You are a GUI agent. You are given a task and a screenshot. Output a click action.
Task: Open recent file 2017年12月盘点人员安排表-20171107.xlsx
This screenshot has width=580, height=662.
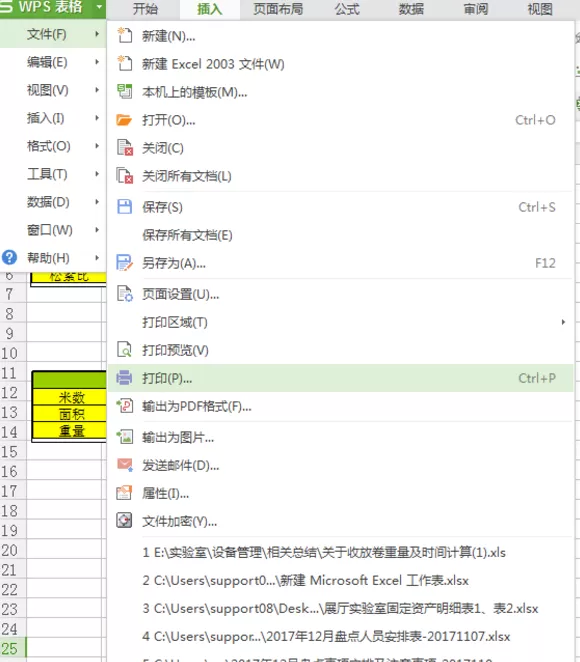click(x=341, y=636)
